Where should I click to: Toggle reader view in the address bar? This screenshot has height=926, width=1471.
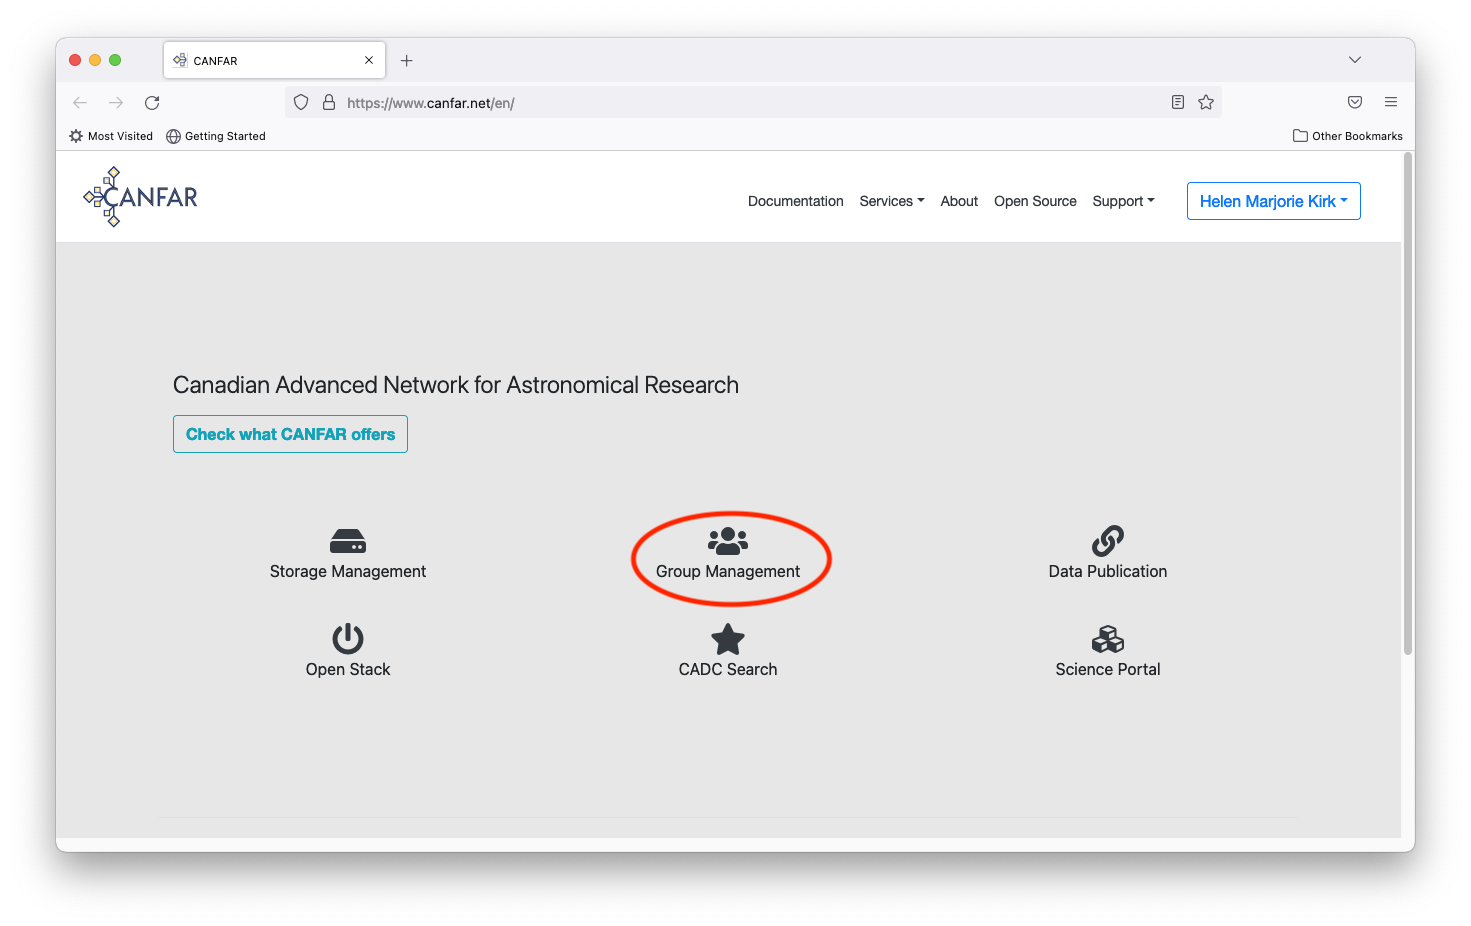pos(1178,102)
